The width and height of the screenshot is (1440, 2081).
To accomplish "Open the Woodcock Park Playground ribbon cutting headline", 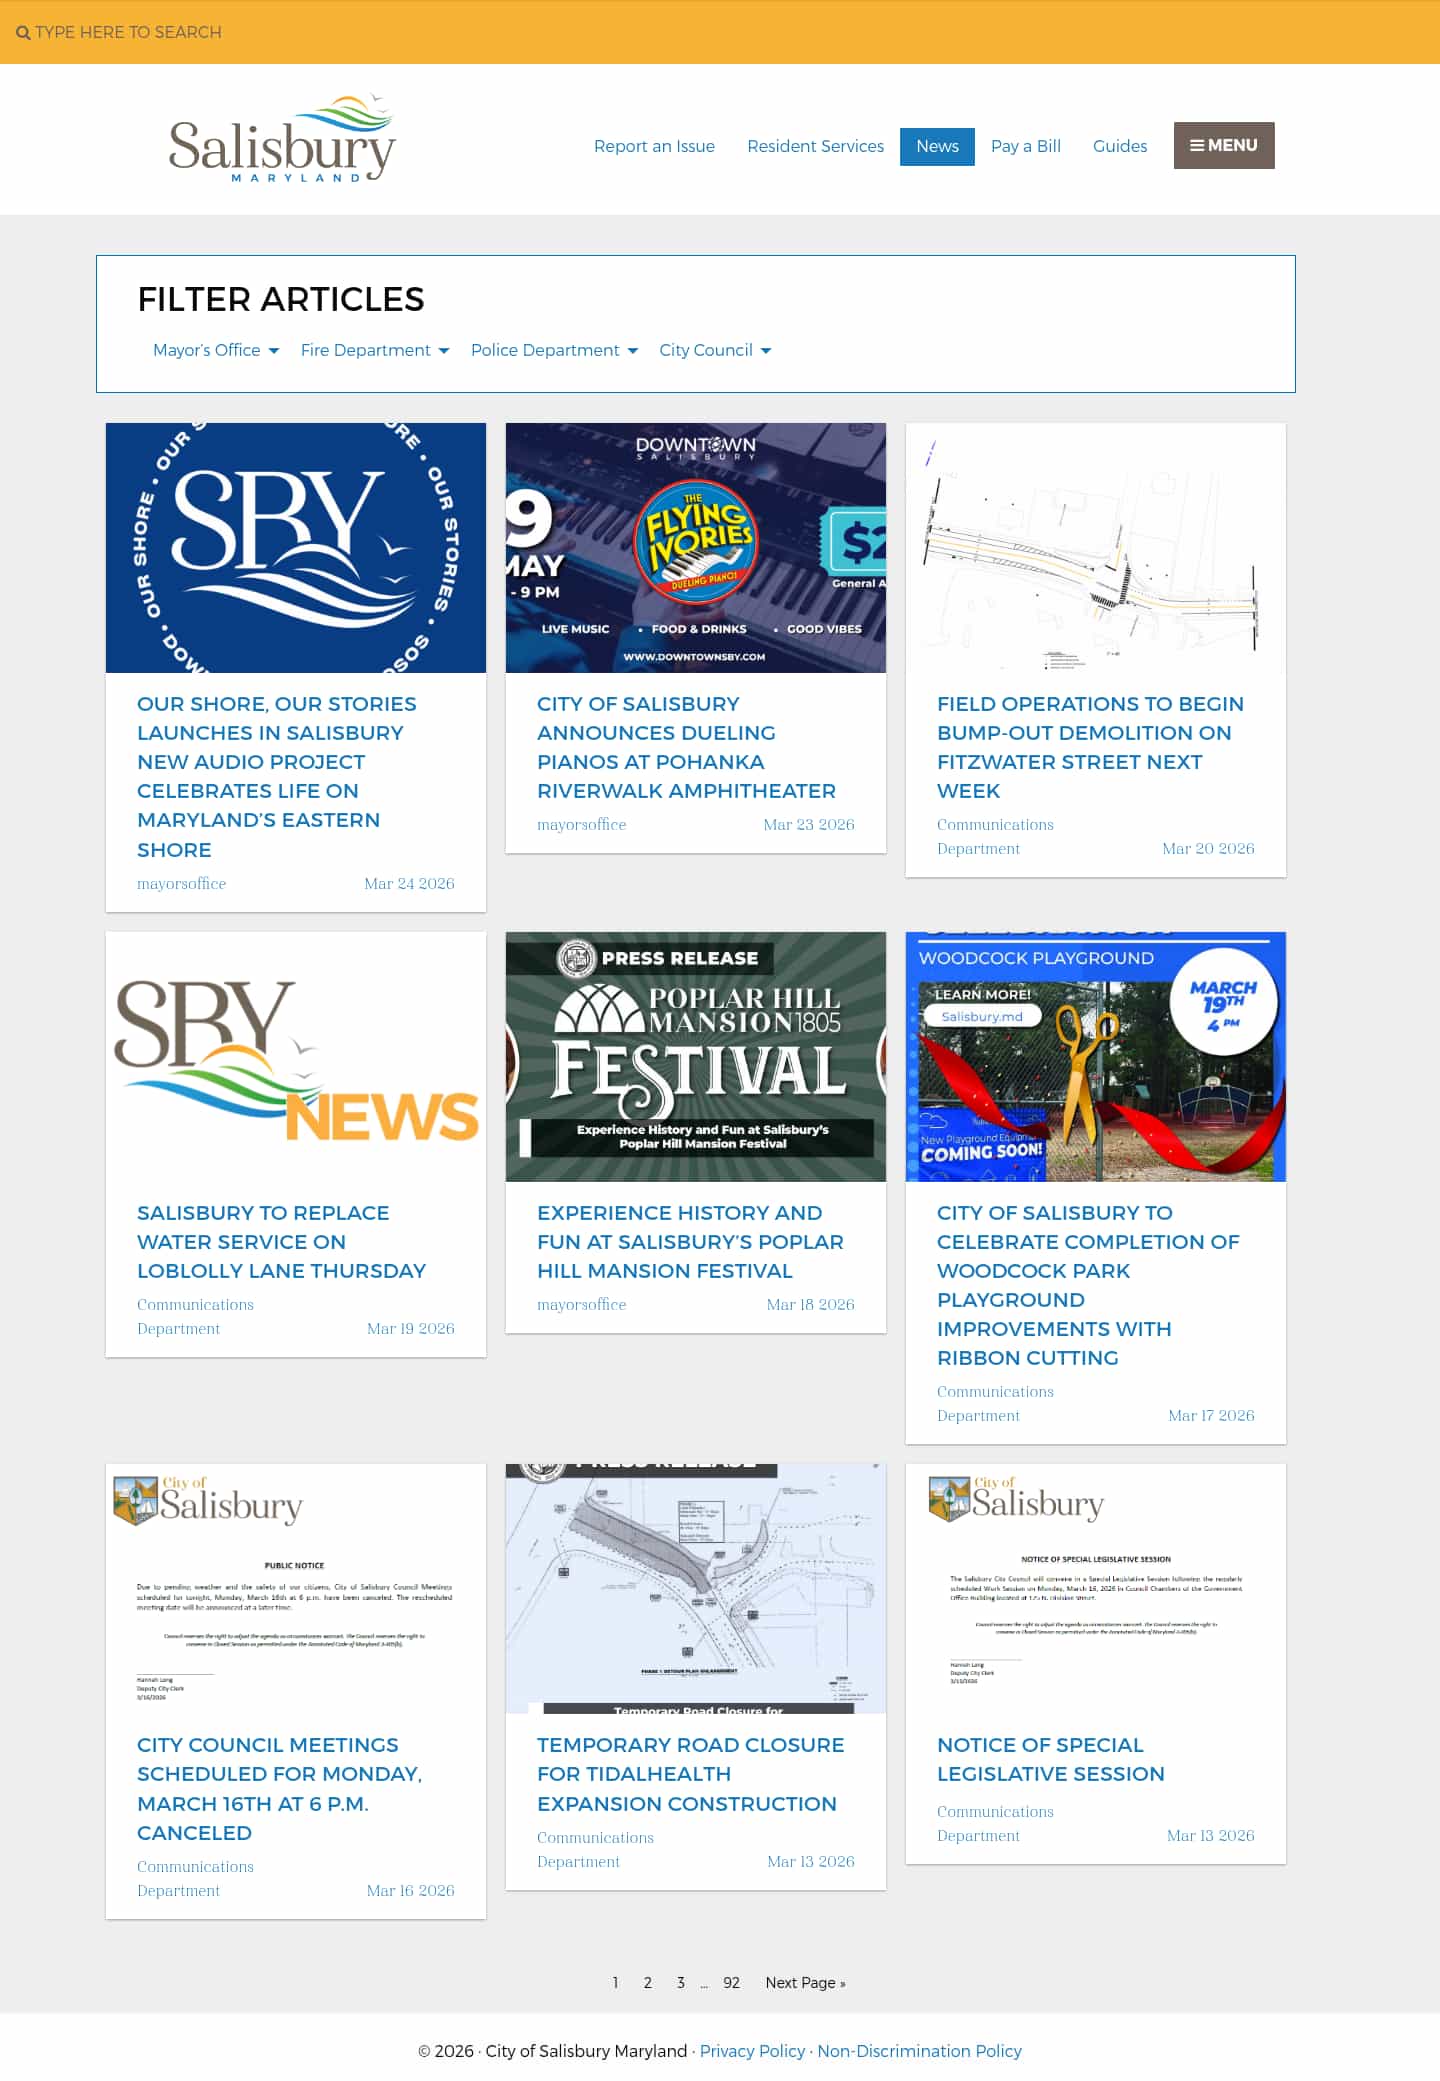I will (x=1088, y=1285).
